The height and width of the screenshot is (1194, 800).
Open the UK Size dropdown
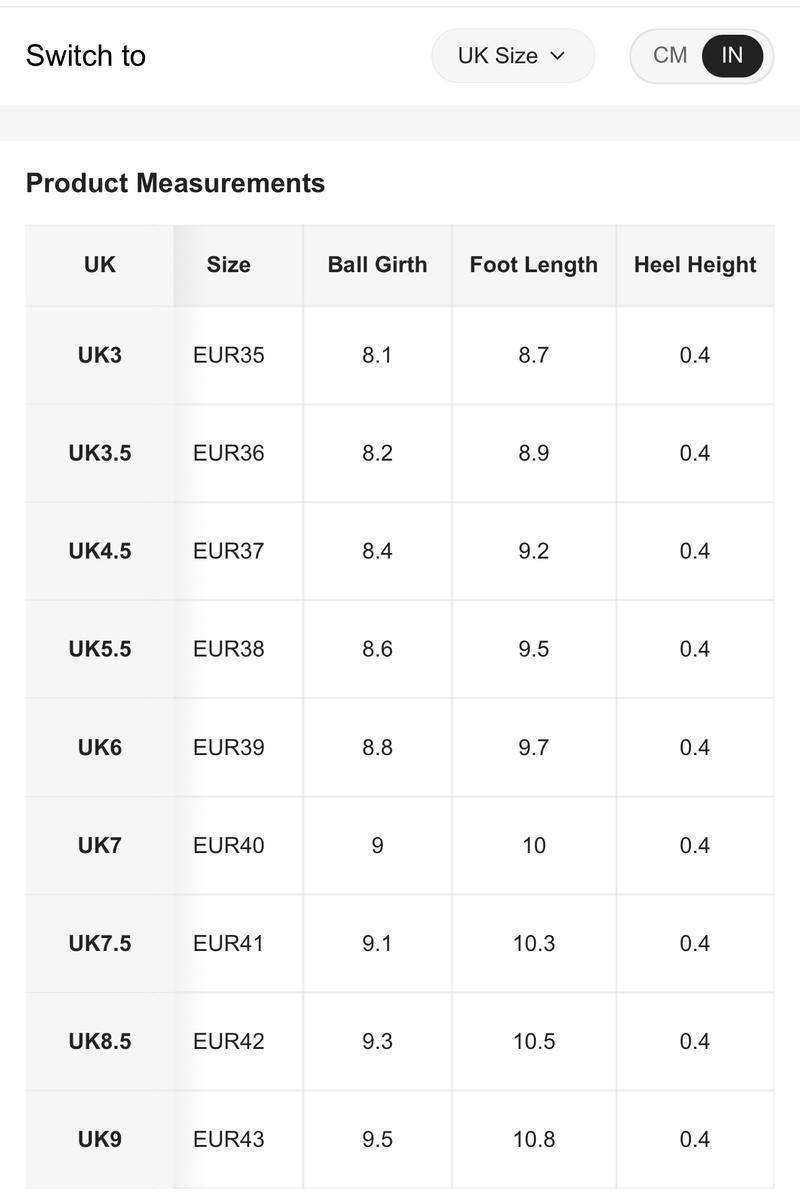pos(513,56)
